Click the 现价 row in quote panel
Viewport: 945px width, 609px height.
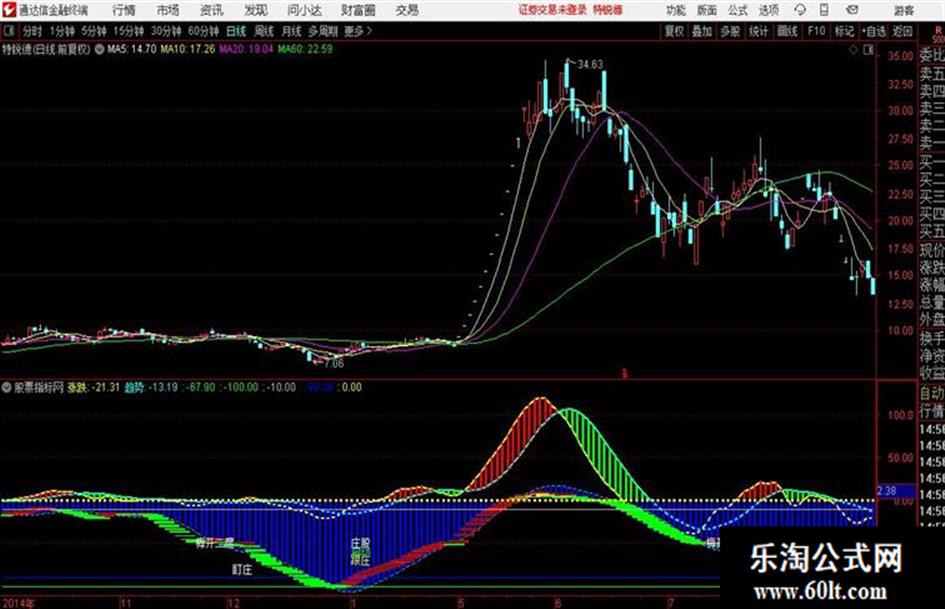coord(931,249)
